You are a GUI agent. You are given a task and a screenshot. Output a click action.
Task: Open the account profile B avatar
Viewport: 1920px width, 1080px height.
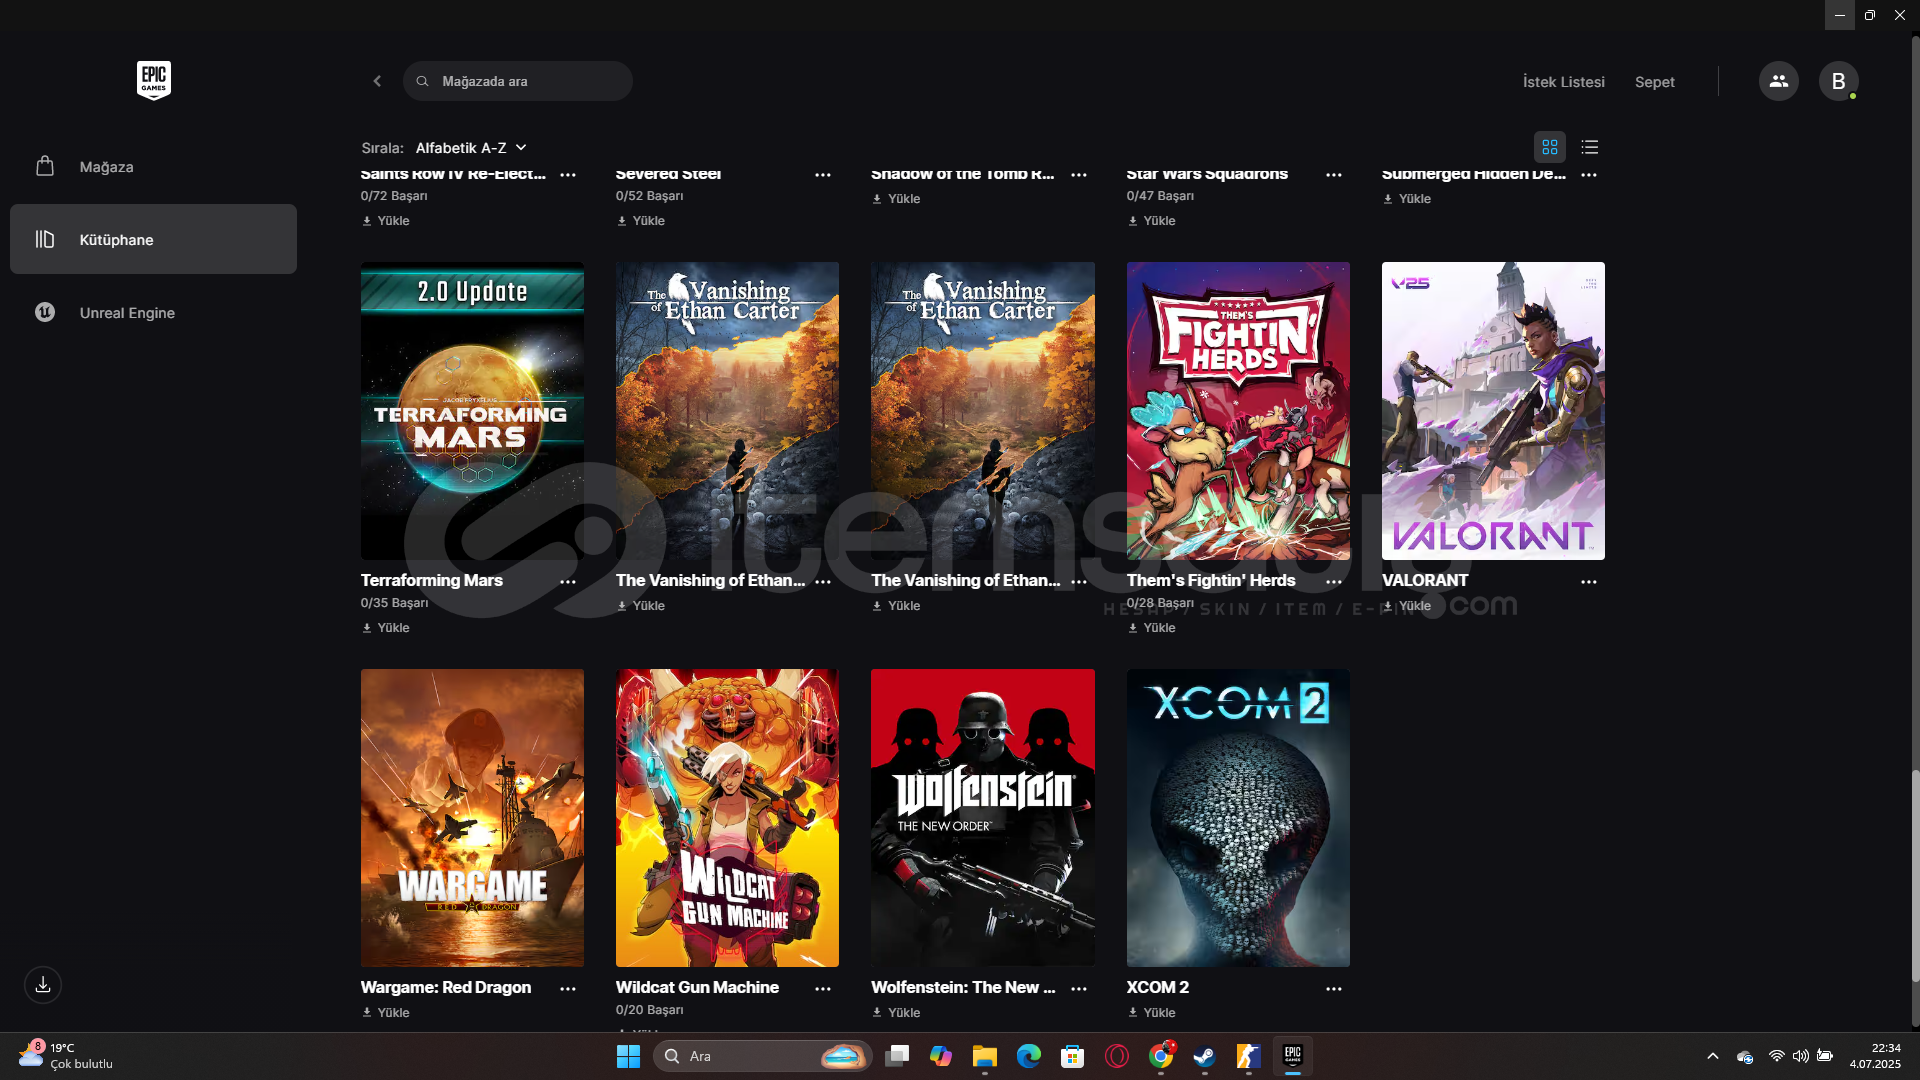1838,81
